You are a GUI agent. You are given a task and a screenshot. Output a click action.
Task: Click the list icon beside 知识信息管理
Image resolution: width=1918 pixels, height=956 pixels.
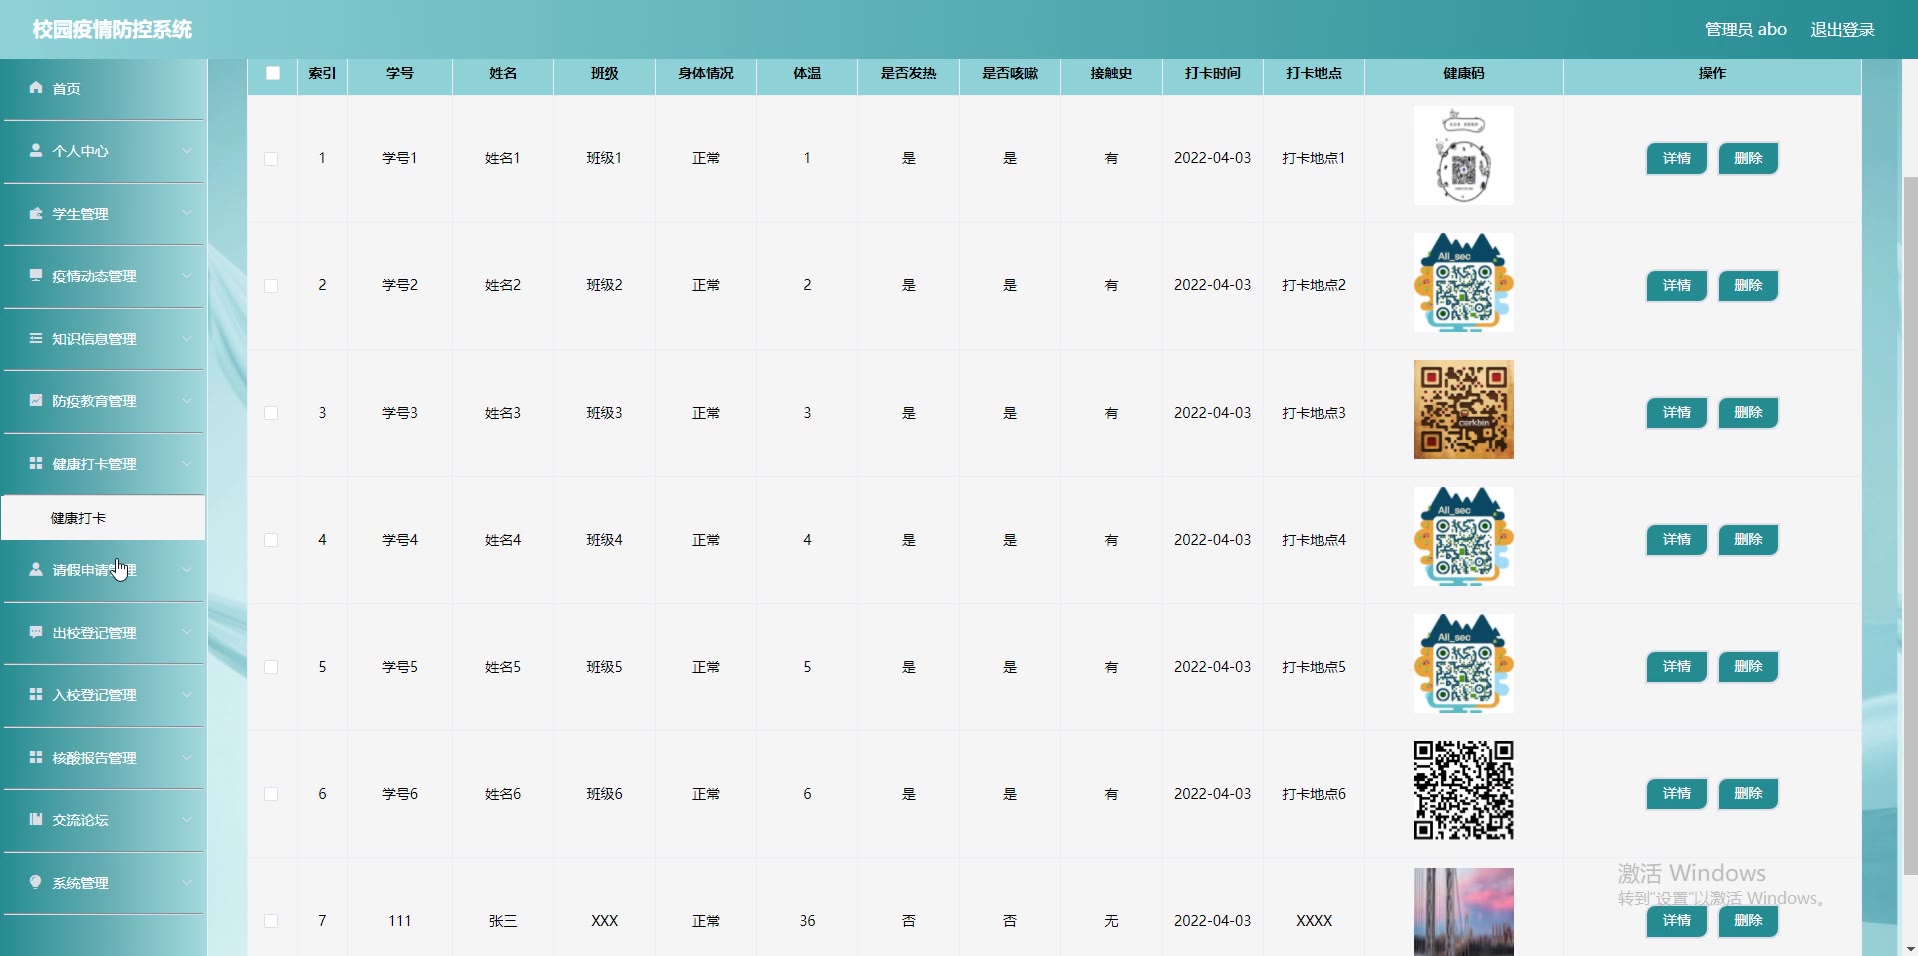(36, 338)
